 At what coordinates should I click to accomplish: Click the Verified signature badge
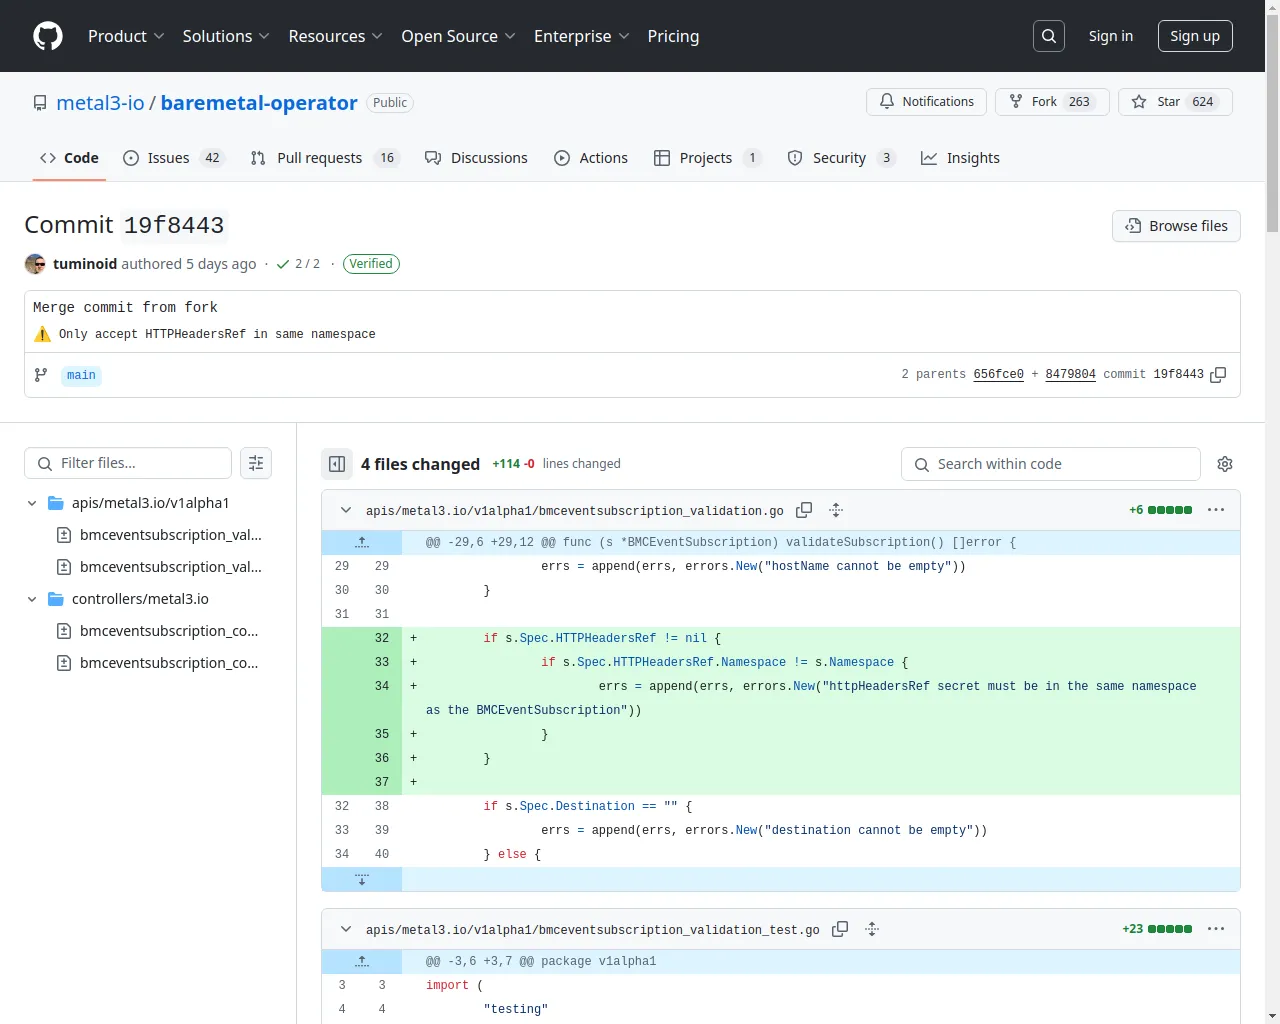tap(371, 264)
